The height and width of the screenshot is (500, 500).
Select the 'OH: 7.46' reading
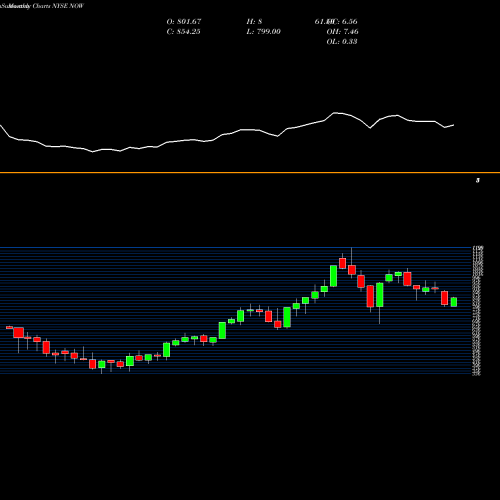342,32
